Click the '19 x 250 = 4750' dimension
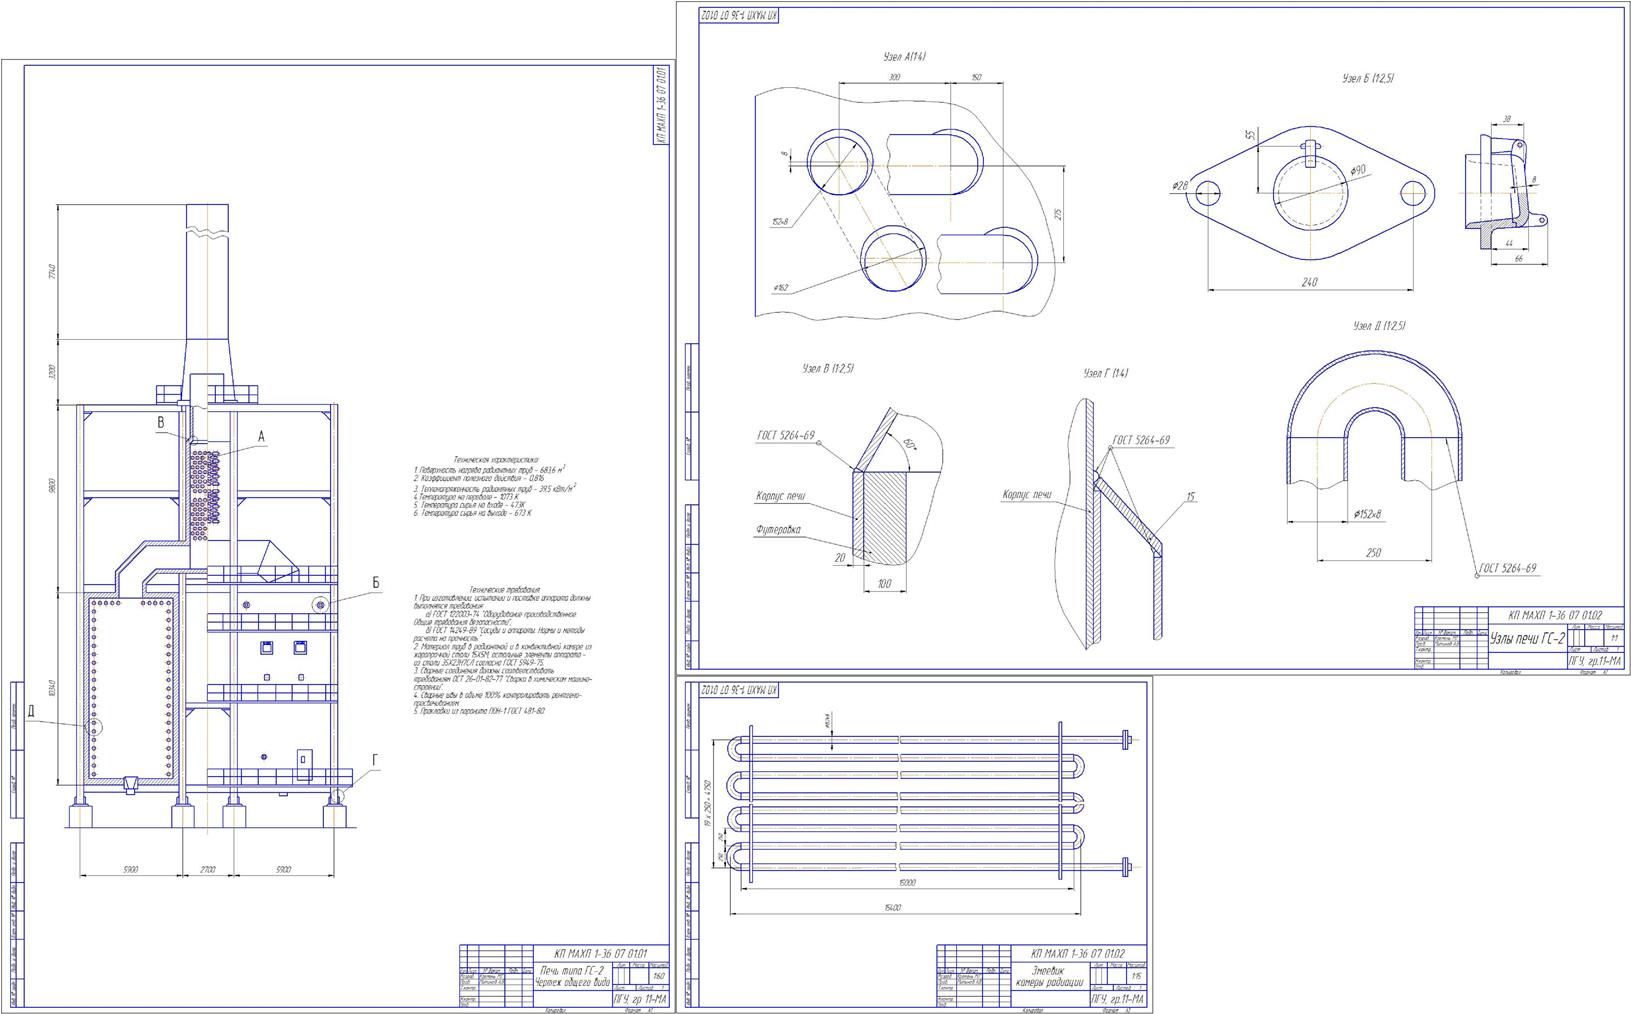 [707, 805]
